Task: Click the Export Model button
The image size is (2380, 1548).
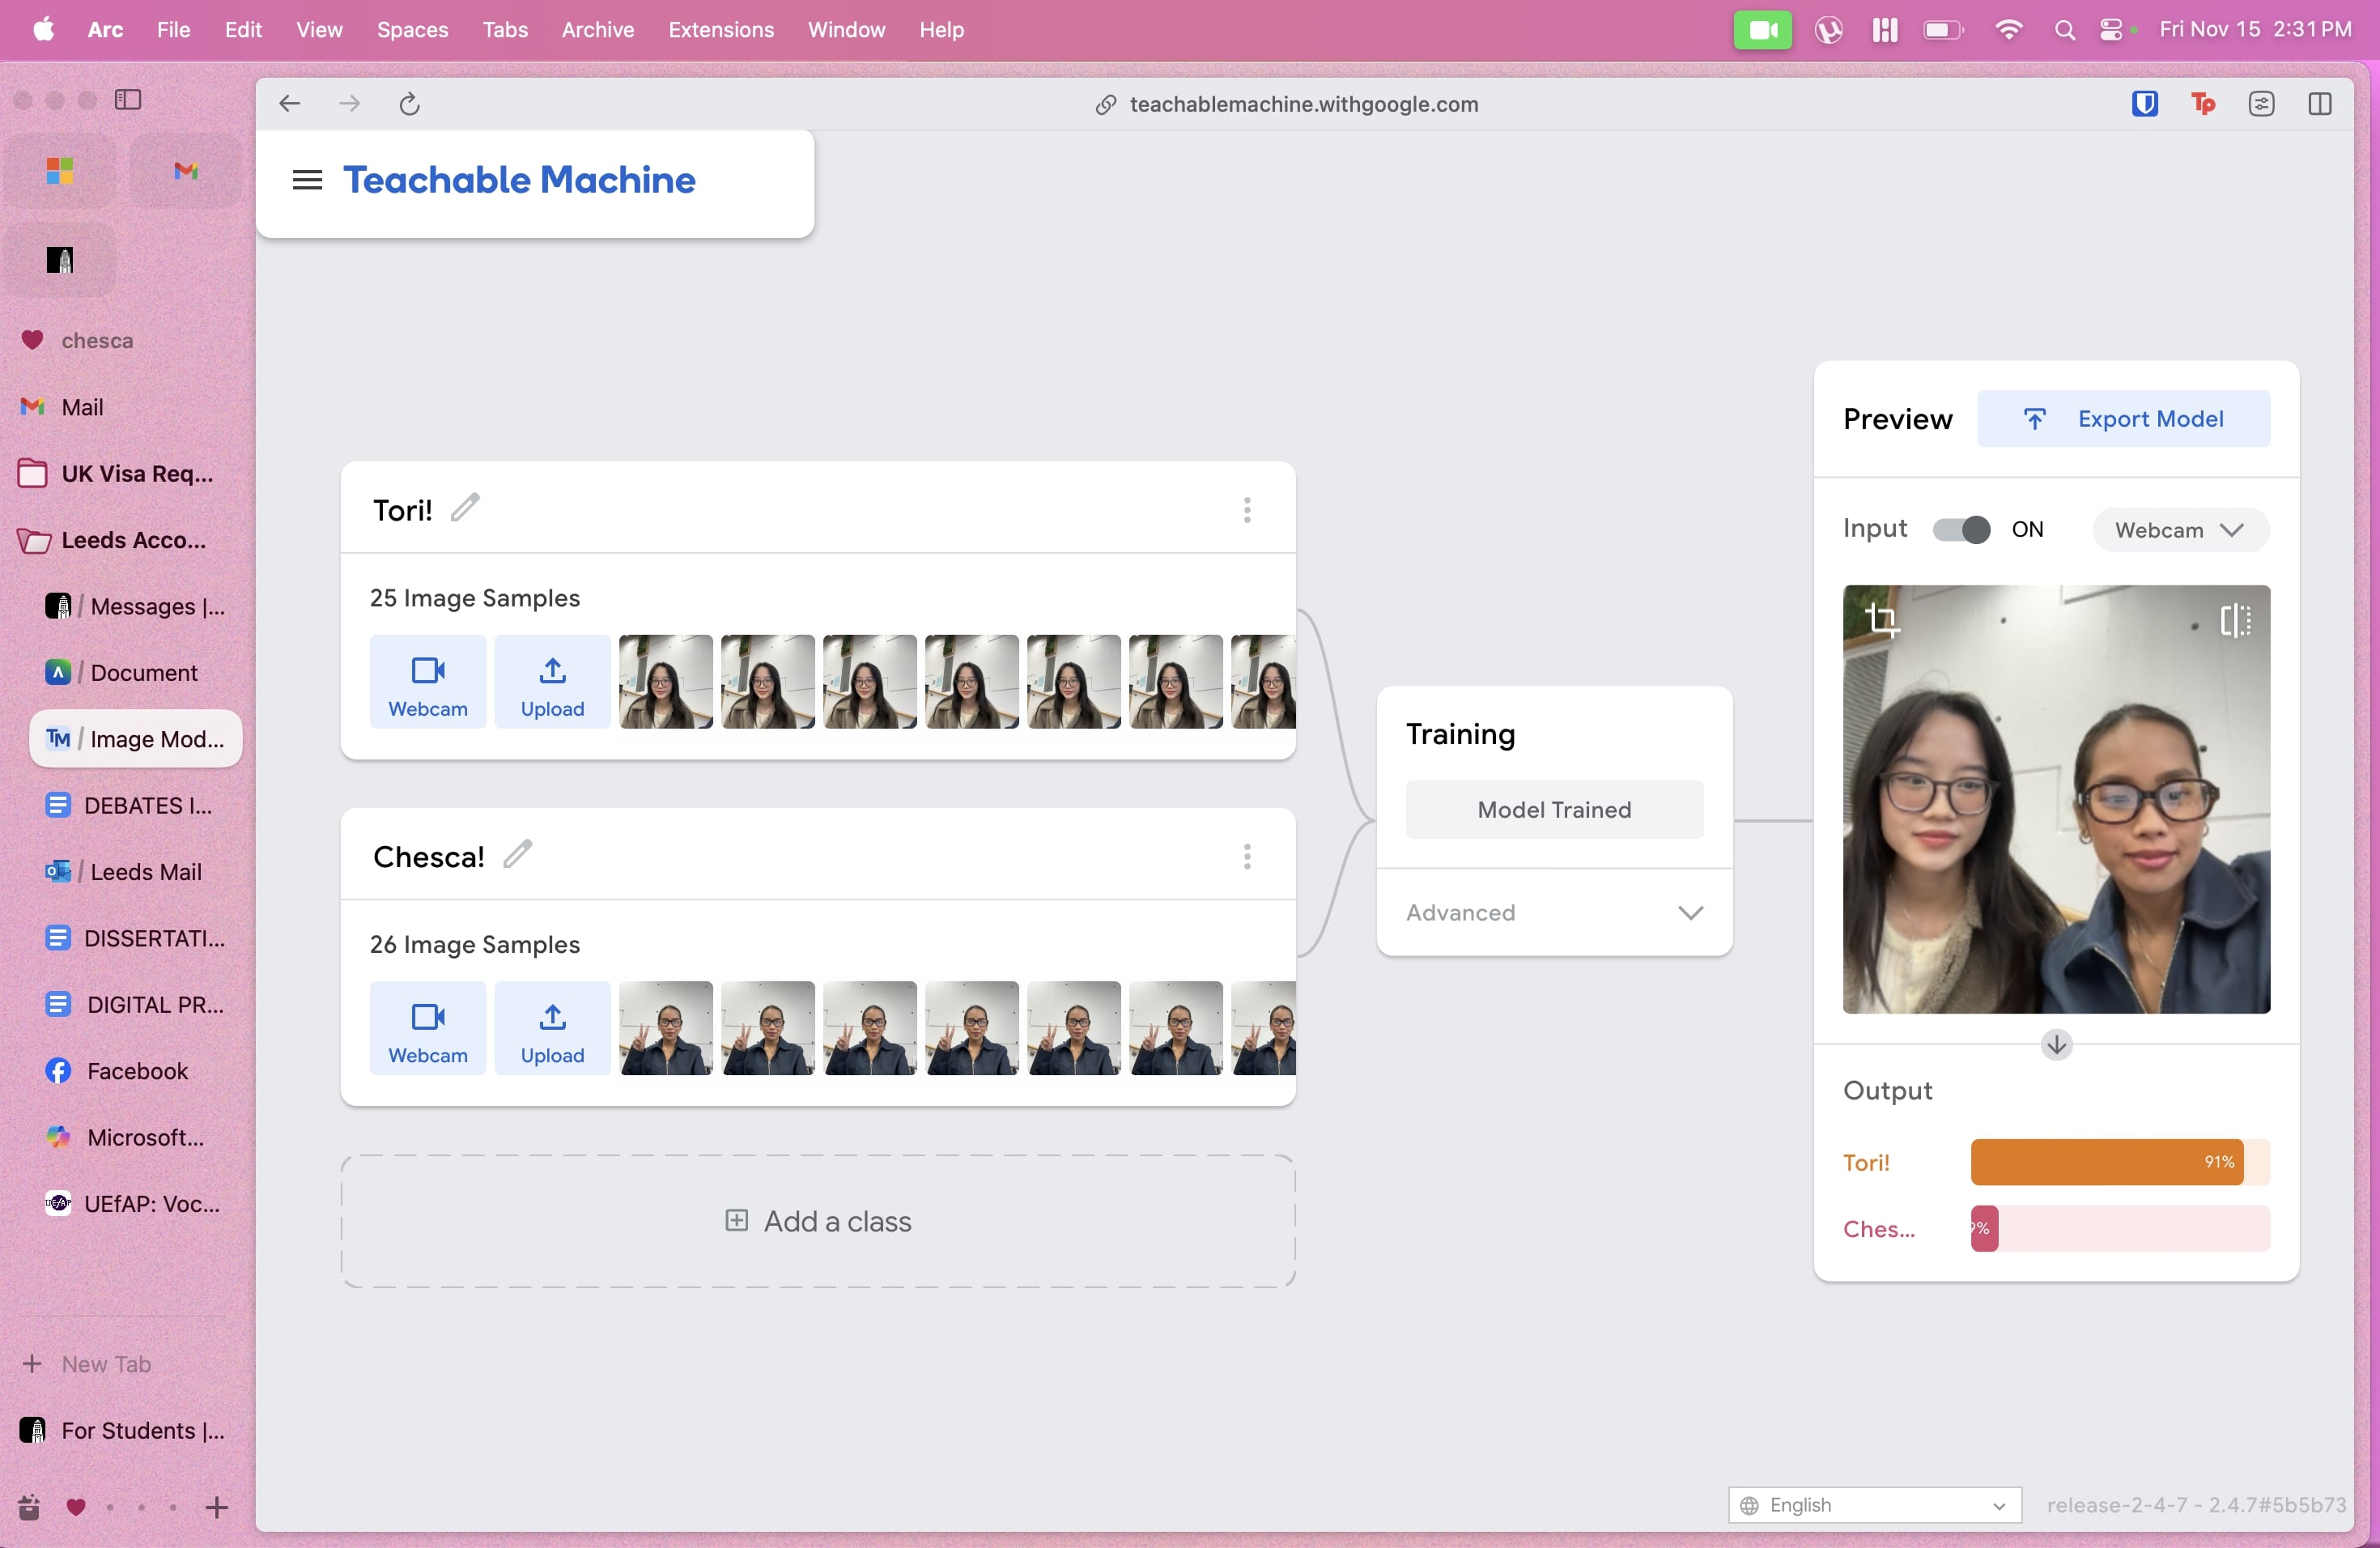Action: tap(2123, 419)
